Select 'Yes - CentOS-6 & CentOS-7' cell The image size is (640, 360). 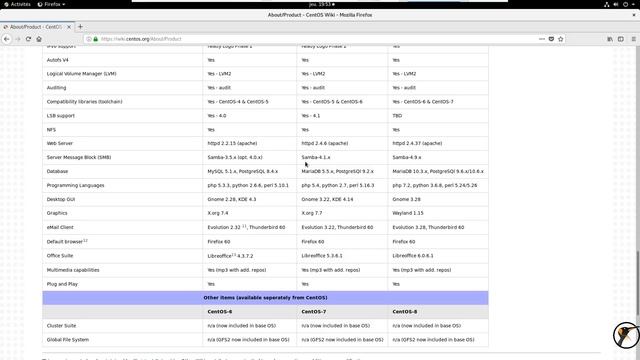point(423,102)
